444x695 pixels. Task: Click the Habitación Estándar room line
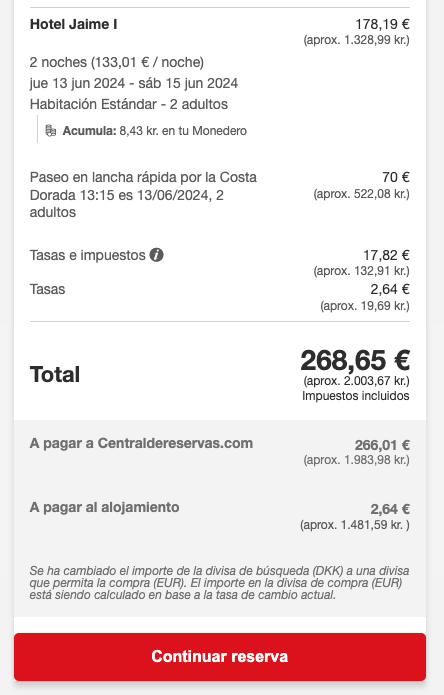[x=129, y=104]
